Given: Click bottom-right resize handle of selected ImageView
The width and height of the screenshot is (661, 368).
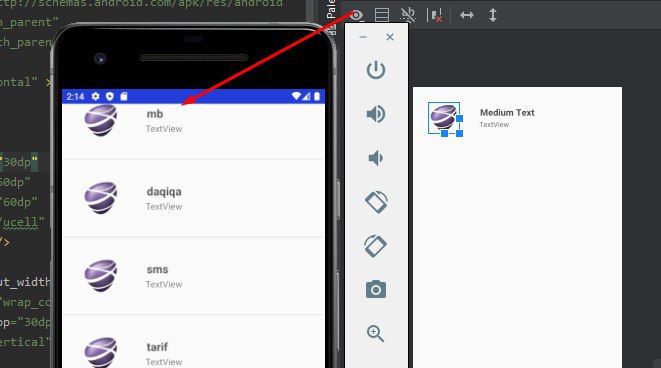Looking at the screenshot, I should 459,134.
